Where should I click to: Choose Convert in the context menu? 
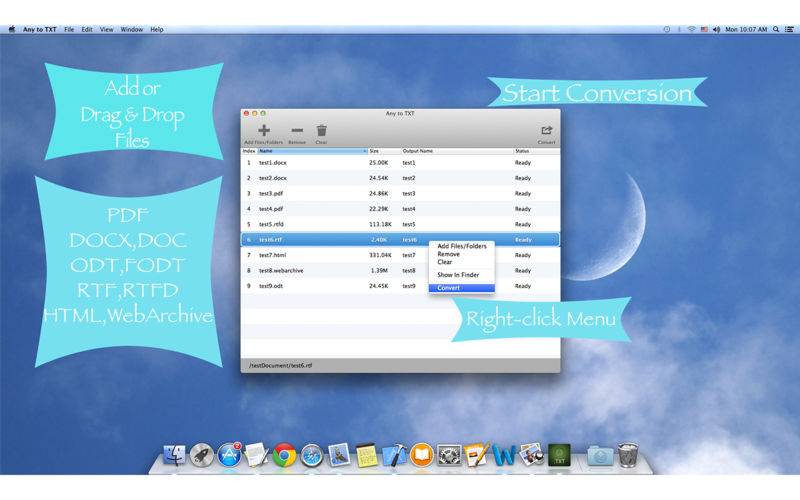coord(462,288)
